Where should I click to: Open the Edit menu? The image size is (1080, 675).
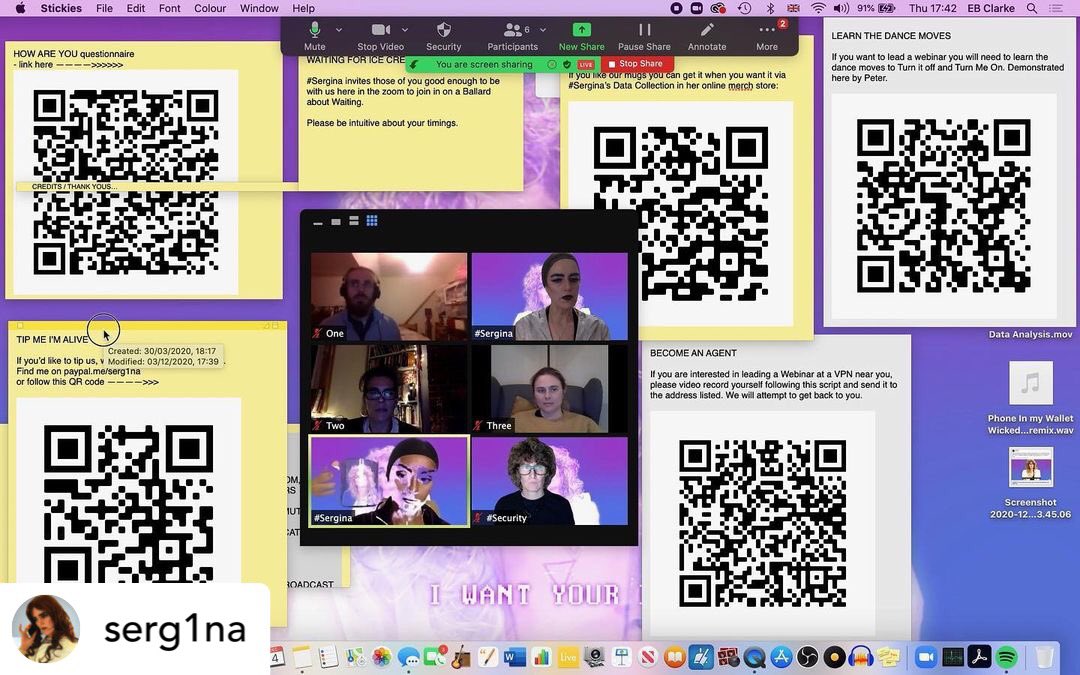pos(136,8)
